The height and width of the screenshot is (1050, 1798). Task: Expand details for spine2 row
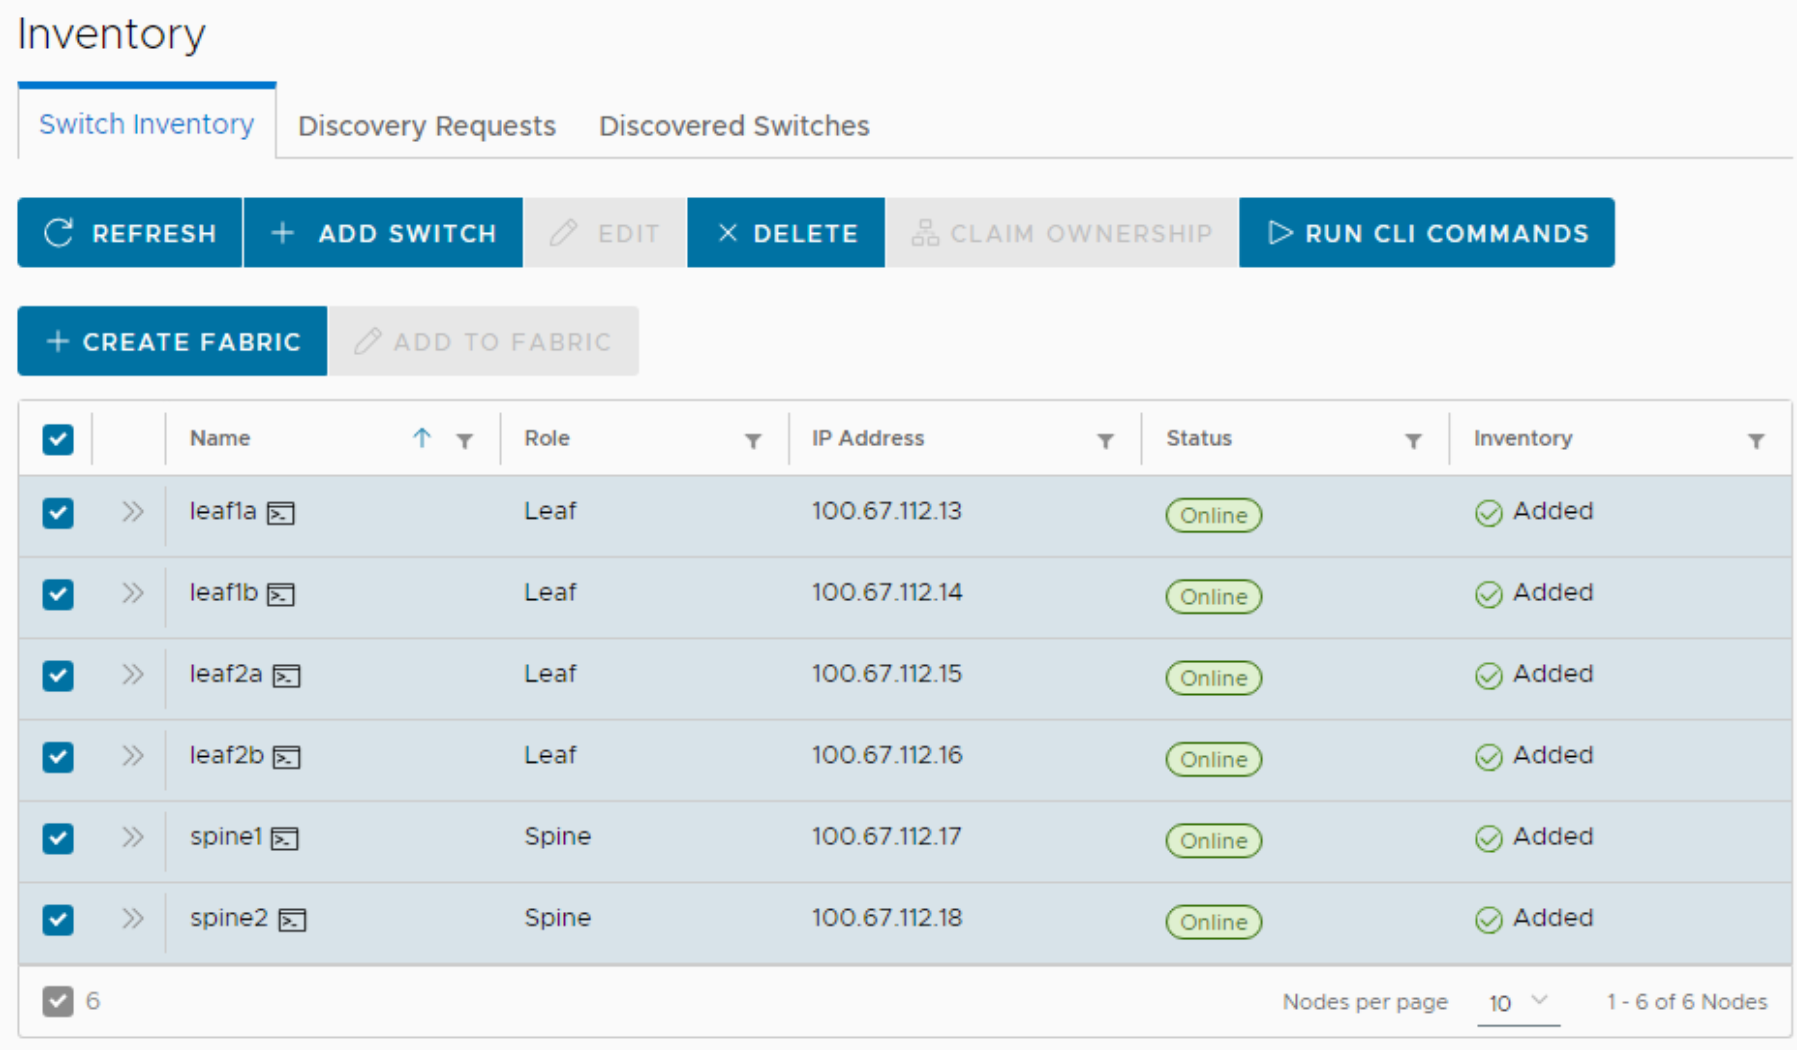132,918
